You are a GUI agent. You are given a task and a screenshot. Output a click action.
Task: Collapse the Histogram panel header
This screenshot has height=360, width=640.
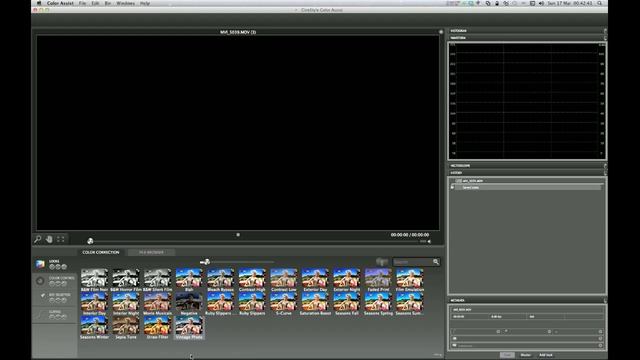(x=527, y=31)
